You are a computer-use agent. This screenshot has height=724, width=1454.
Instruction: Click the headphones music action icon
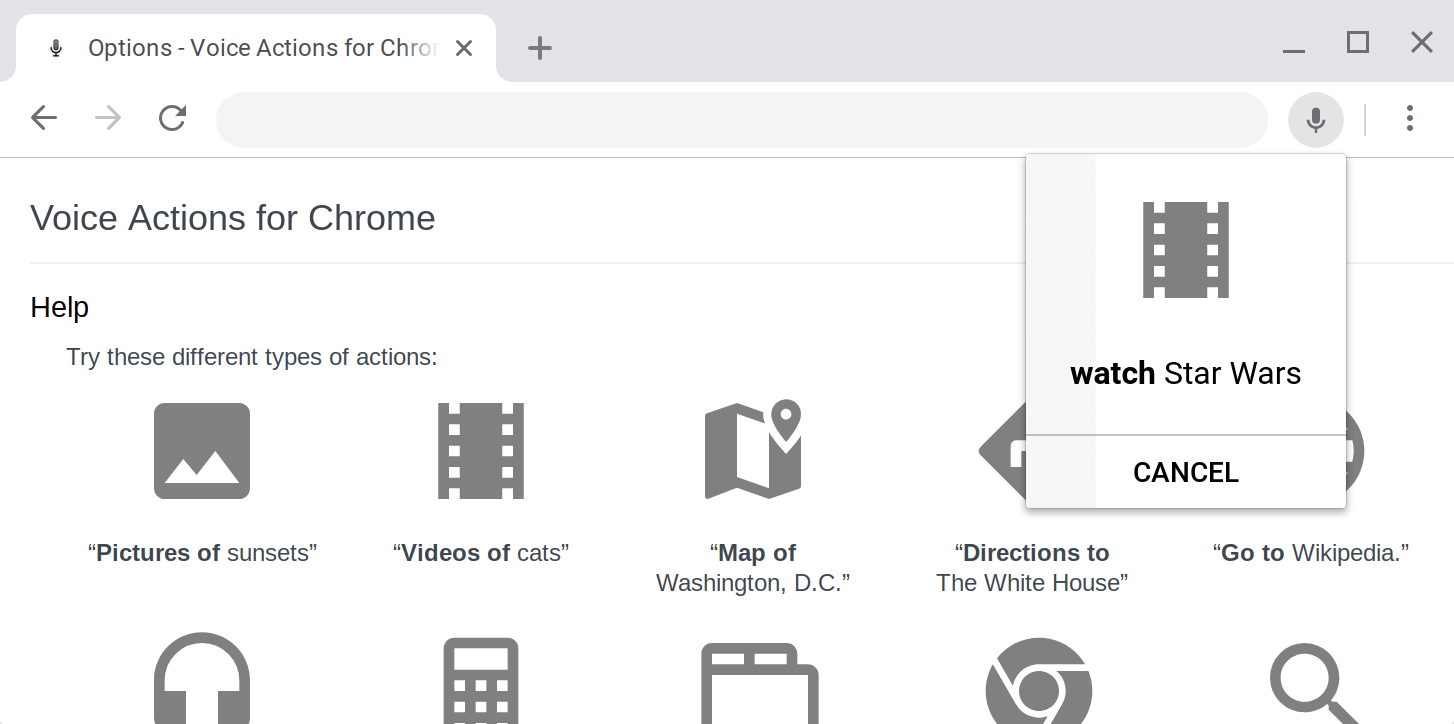202,678
